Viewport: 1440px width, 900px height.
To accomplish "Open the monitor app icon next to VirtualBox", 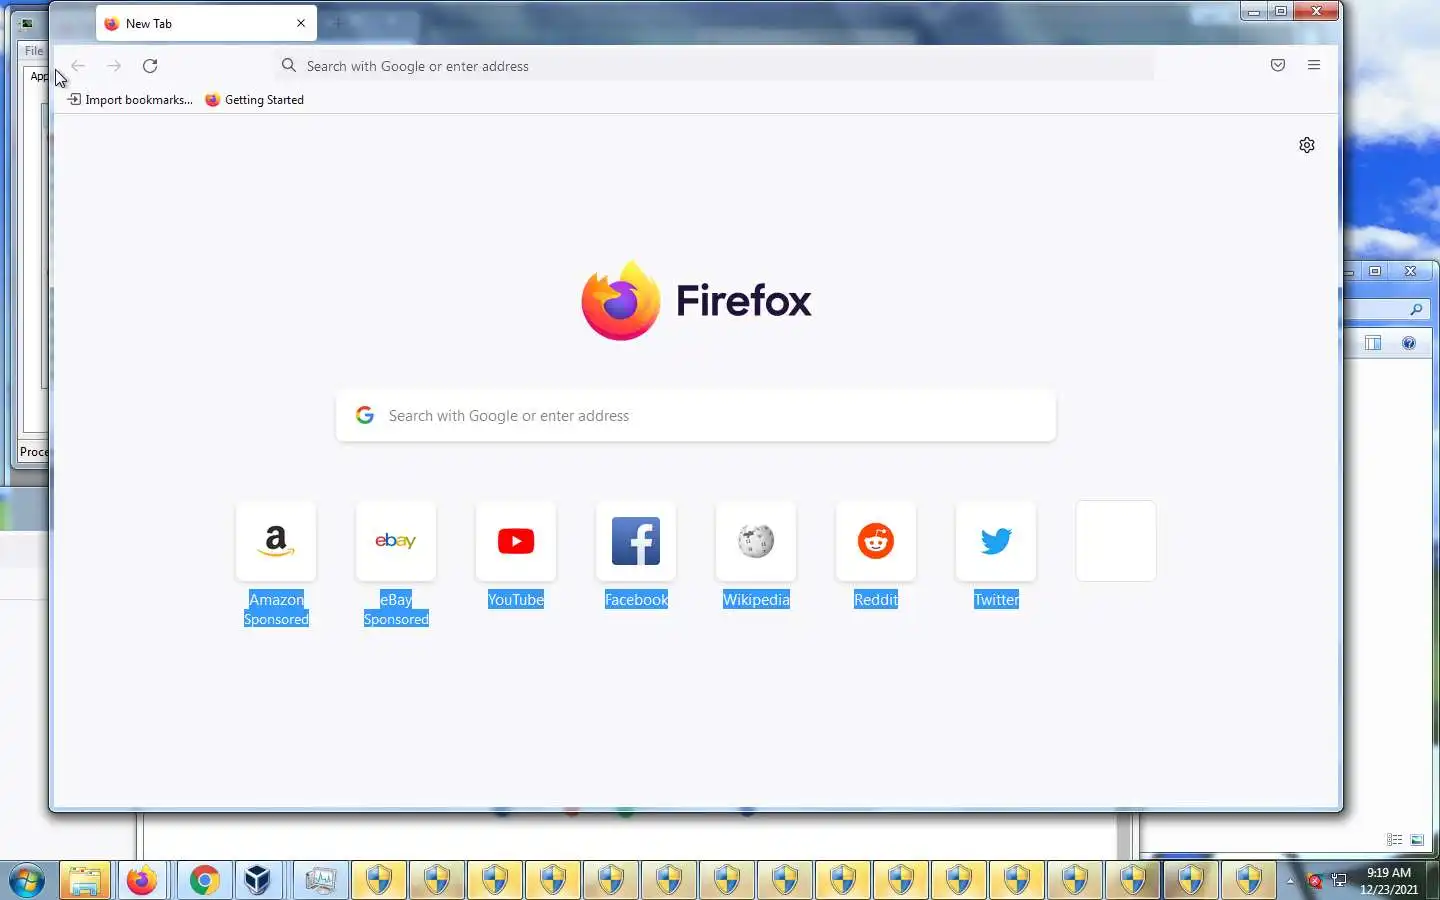I will click(321, 881).
